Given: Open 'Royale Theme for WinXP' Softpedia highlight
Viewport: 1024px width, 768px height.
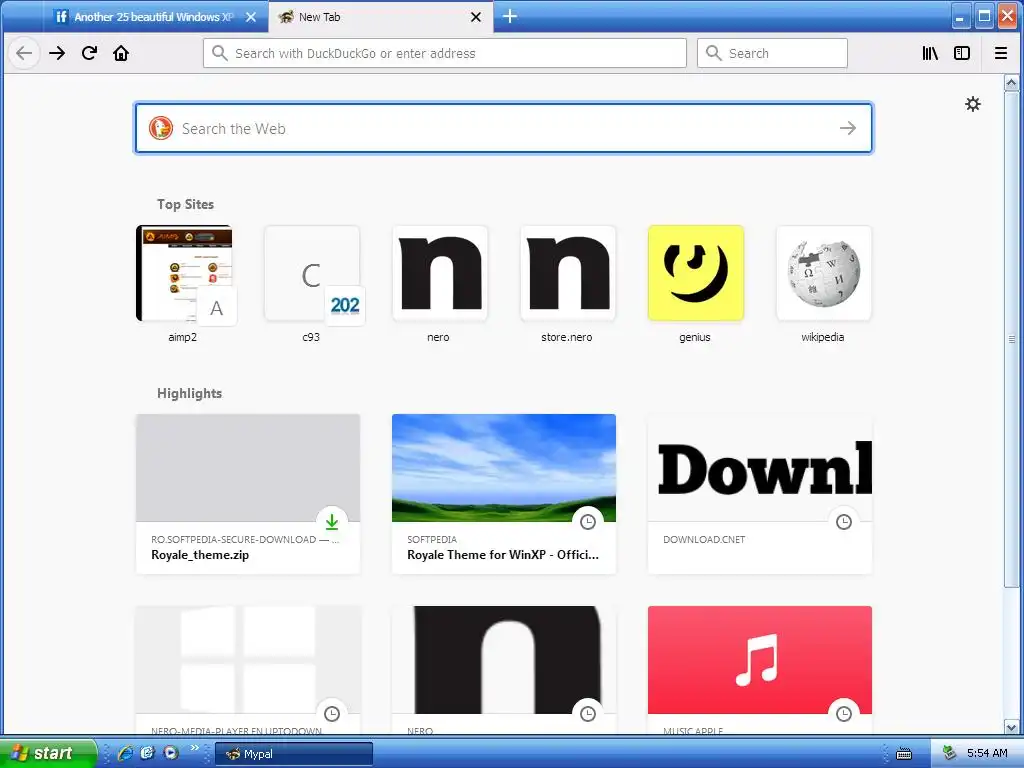Looking at the screenshot, I should click(504, 494).
